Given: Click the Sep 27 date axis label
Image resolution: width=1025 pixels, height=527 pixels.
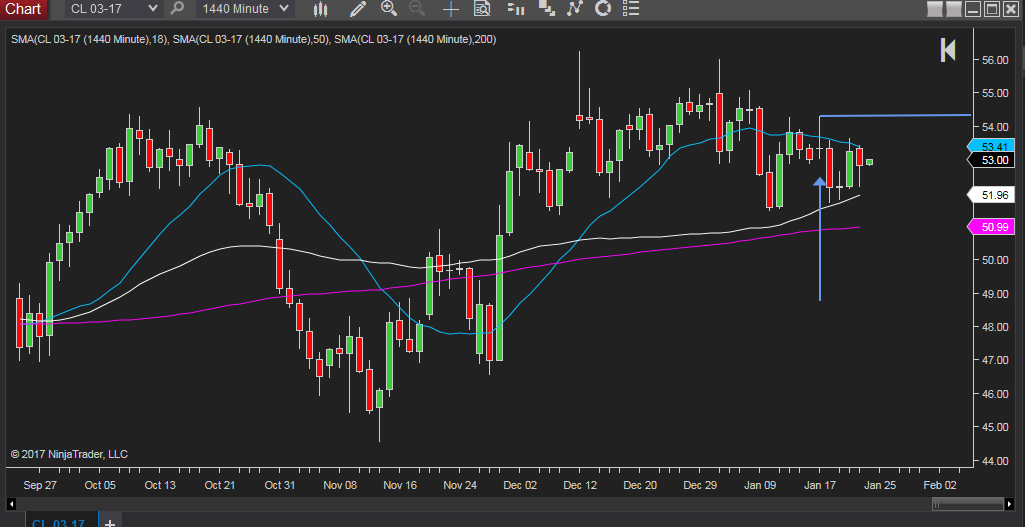Looking at the screenshot, I should tap(40, 485).
